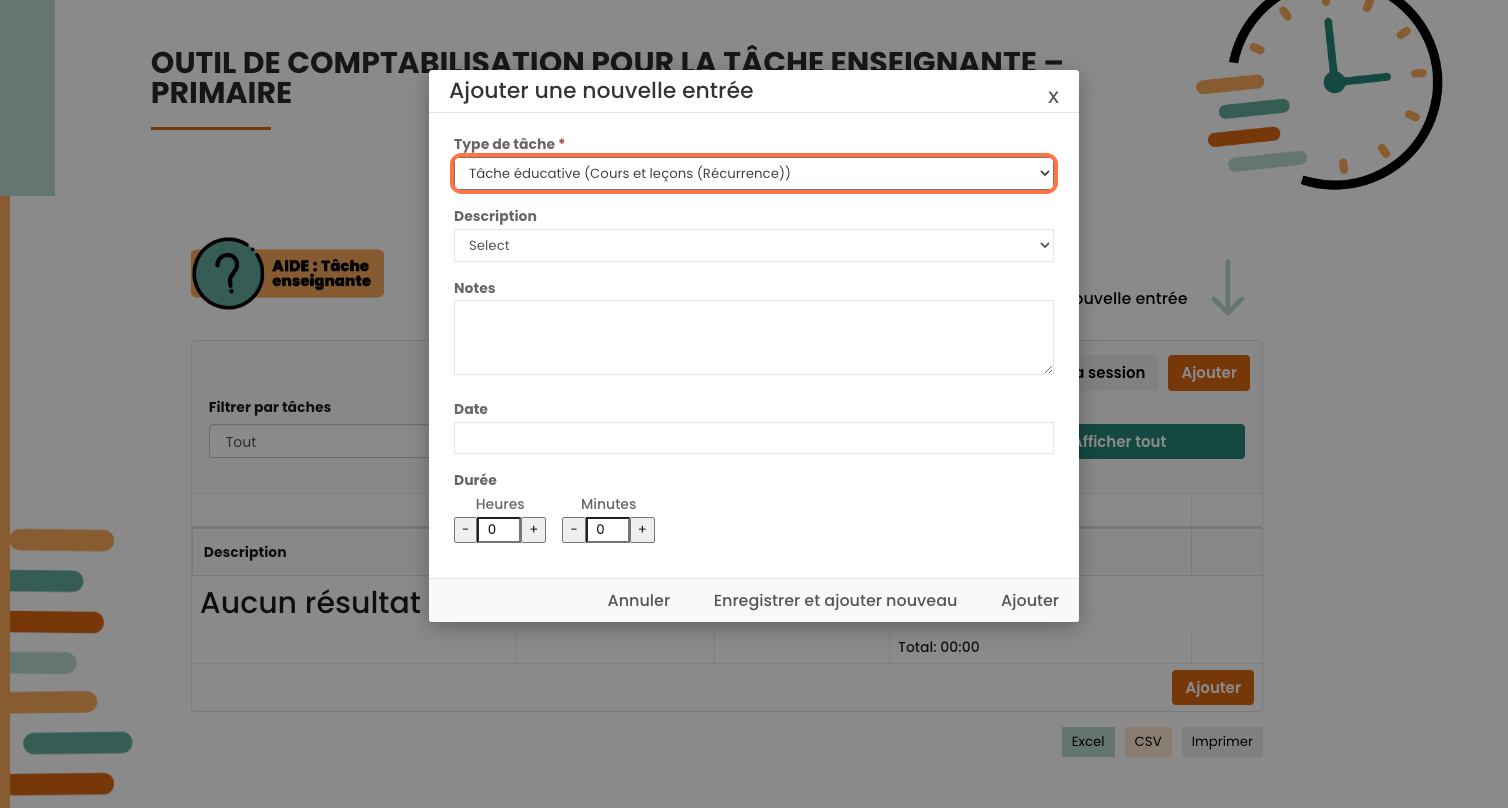Click the green Afficher tout button
This screenshot has height=808, width=1508.
(1158, 442)
